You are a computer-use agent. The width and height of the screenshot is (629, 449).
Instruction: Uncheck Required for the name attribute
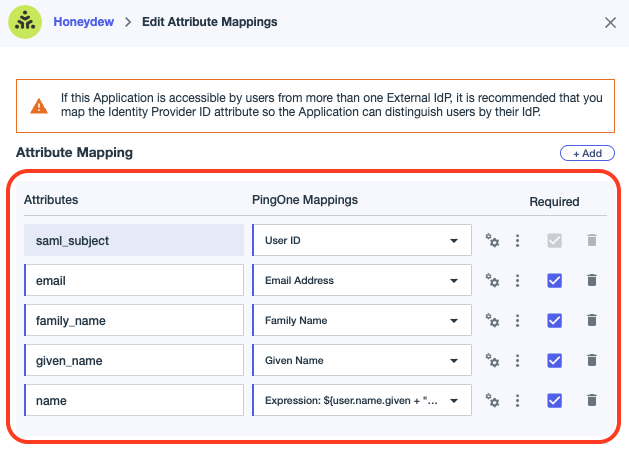(554, 400)
